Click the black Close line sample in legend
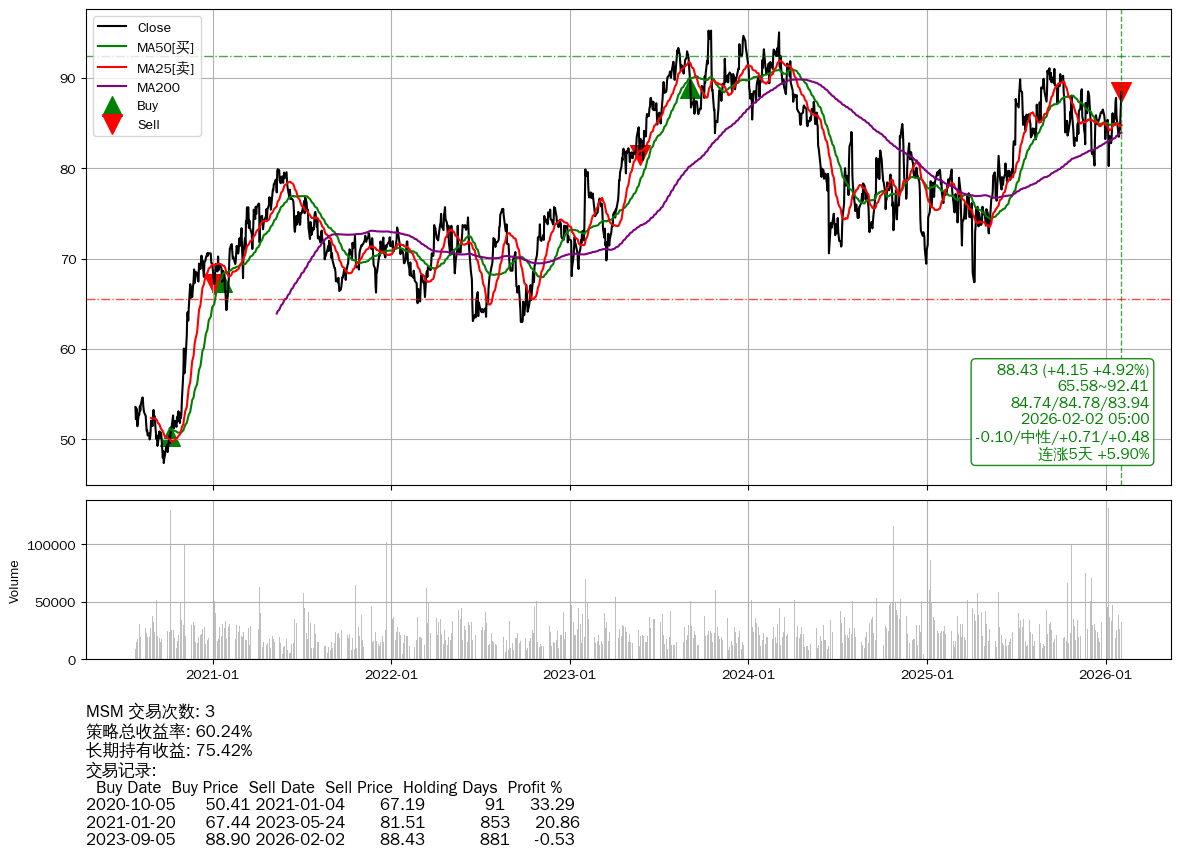This screenshot has width=1180, height=857. click(113, 28)
